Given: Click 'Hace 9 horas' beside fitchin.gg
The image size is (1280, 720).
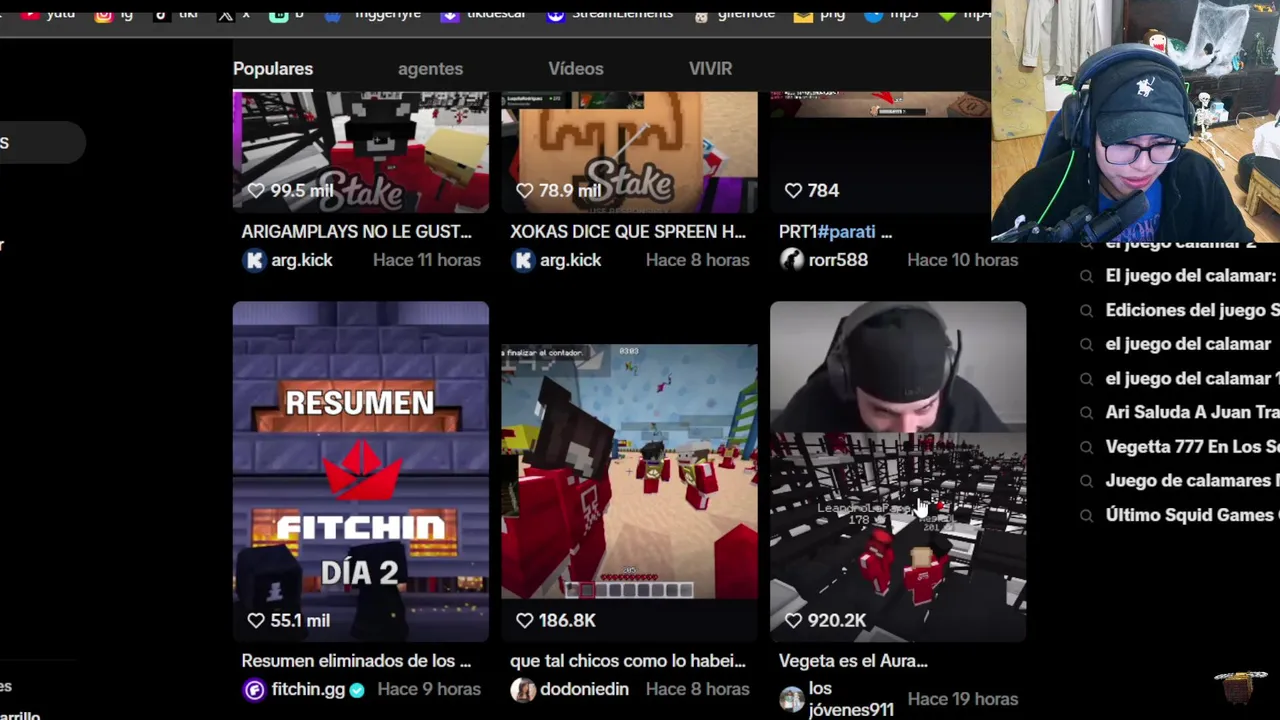Looking at the screenshot, I should [429, 689].
